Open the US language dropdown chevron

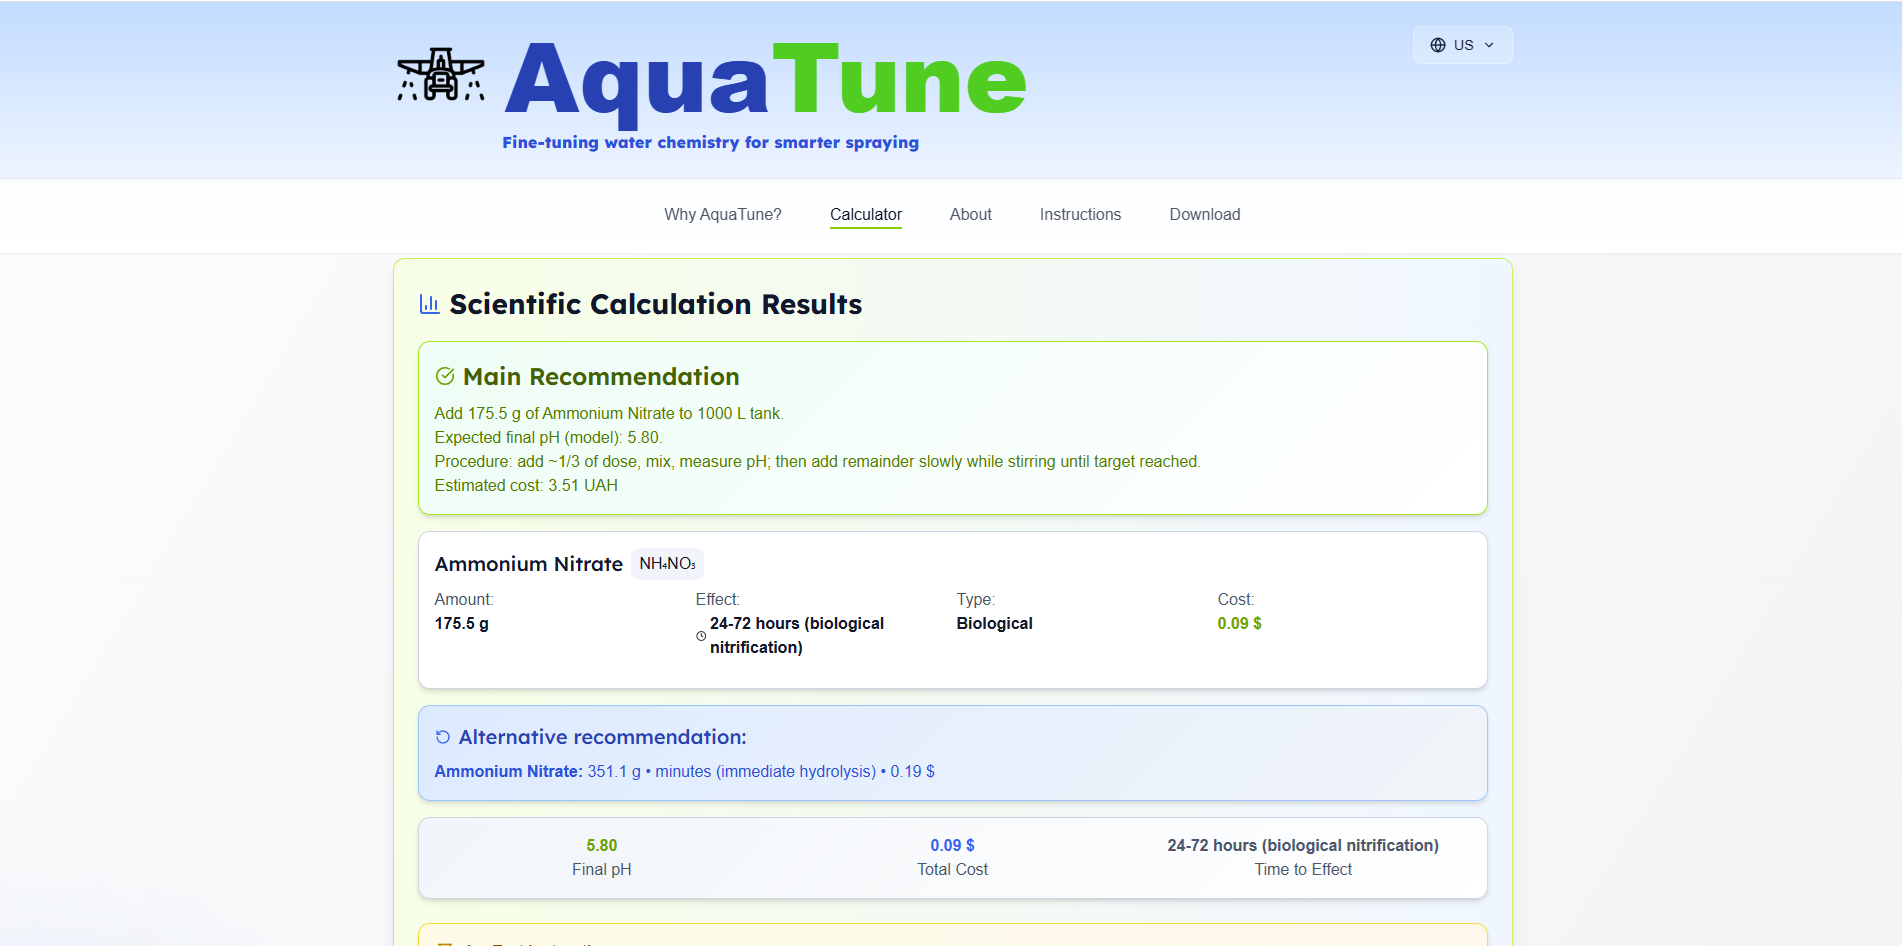tap(1489, 45)
